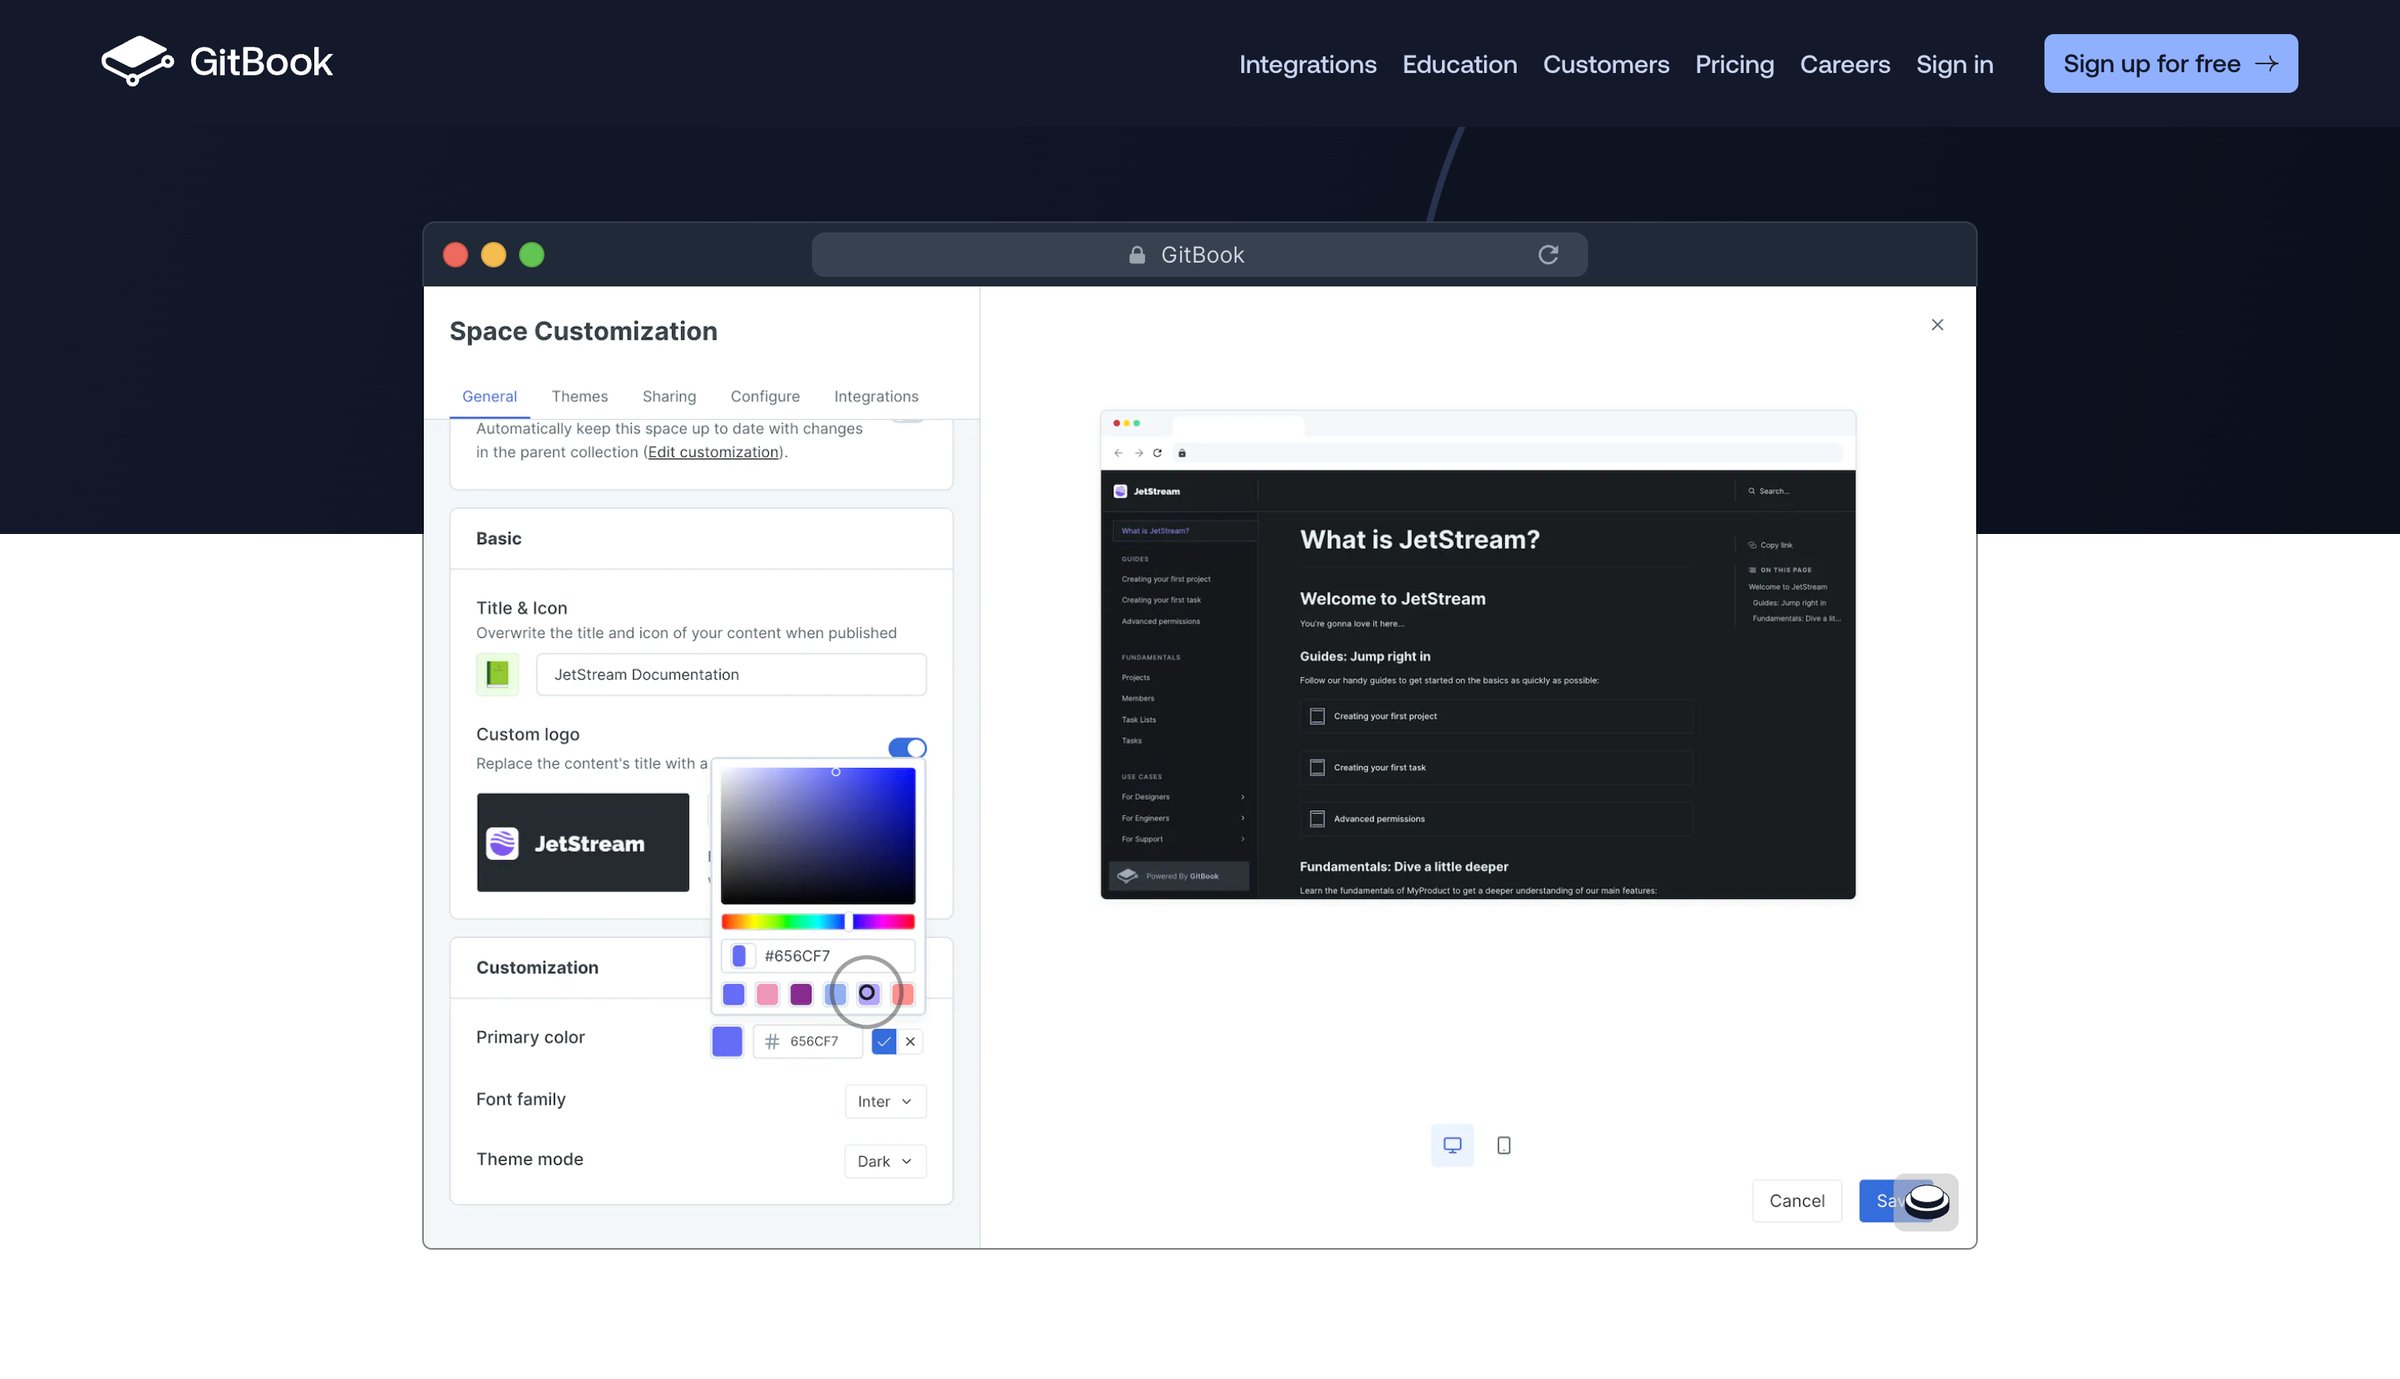Switch to the General tab

489,396
